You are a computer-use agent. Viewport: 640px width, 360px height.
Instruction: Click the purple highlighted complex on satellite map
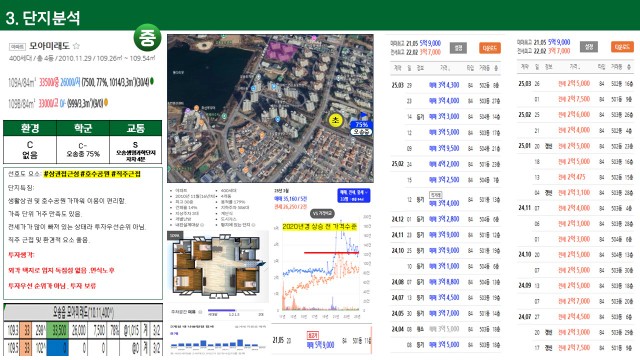pos(281,51)
